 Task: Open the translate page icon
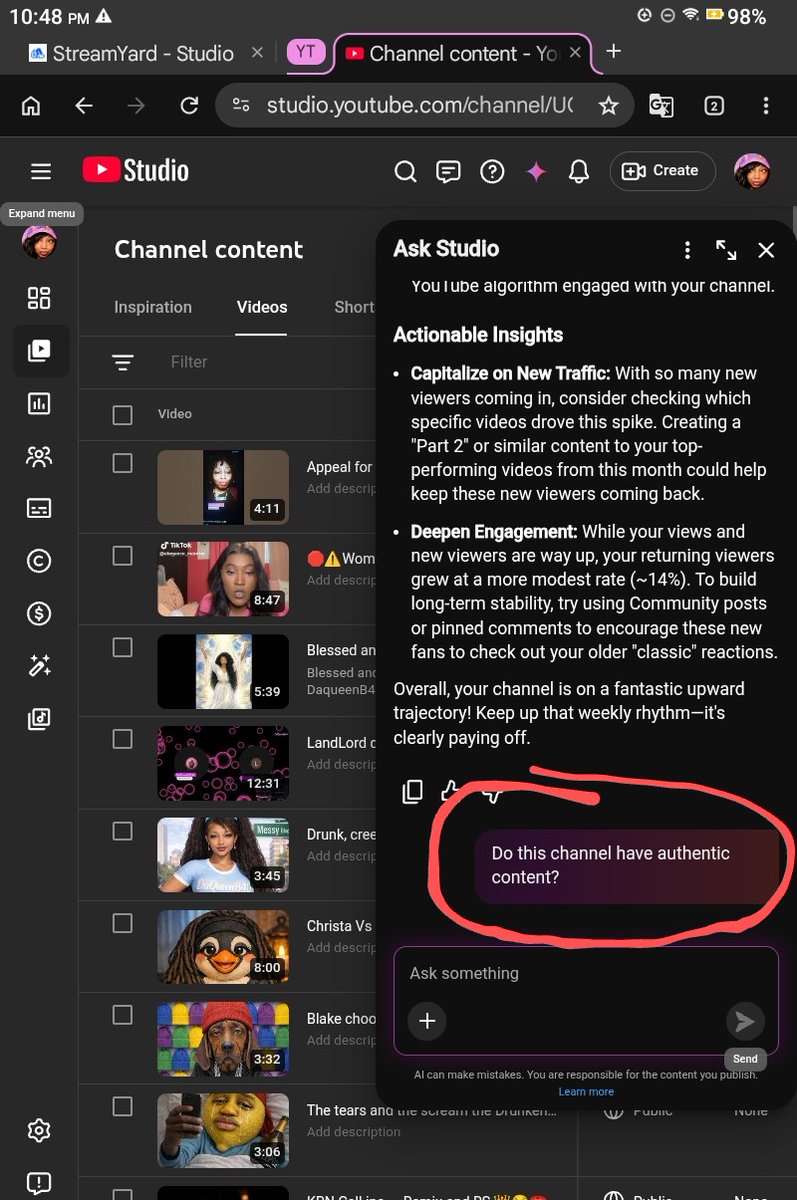661,105
